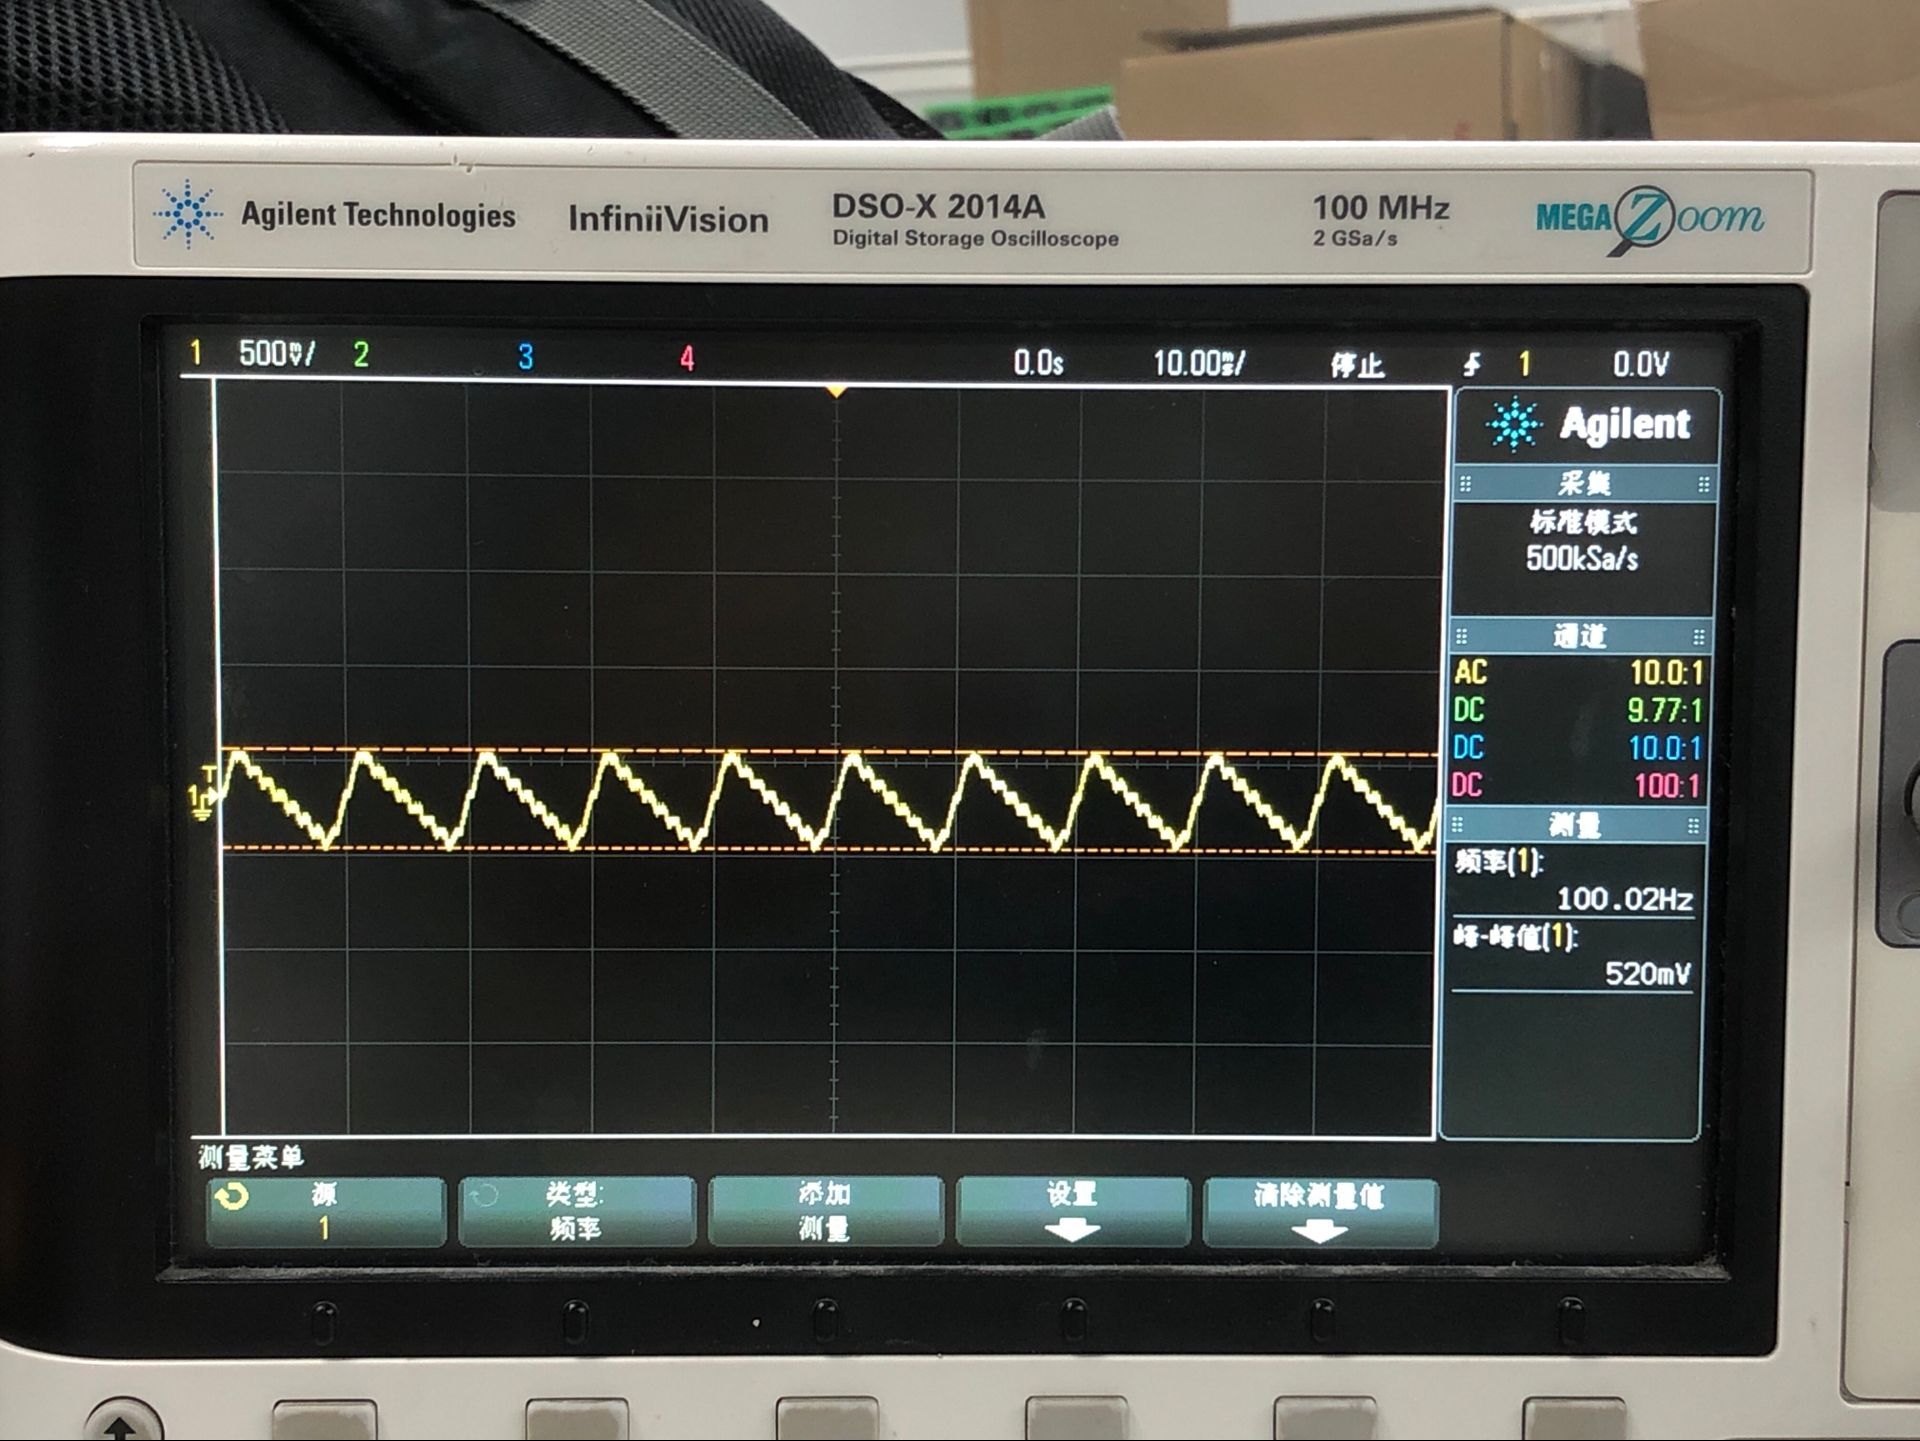The width and height of the screenshot is (1920, 1441).
Task: Click the rotate arrow icon on 源 softkey
Action: pos(232,1196)
